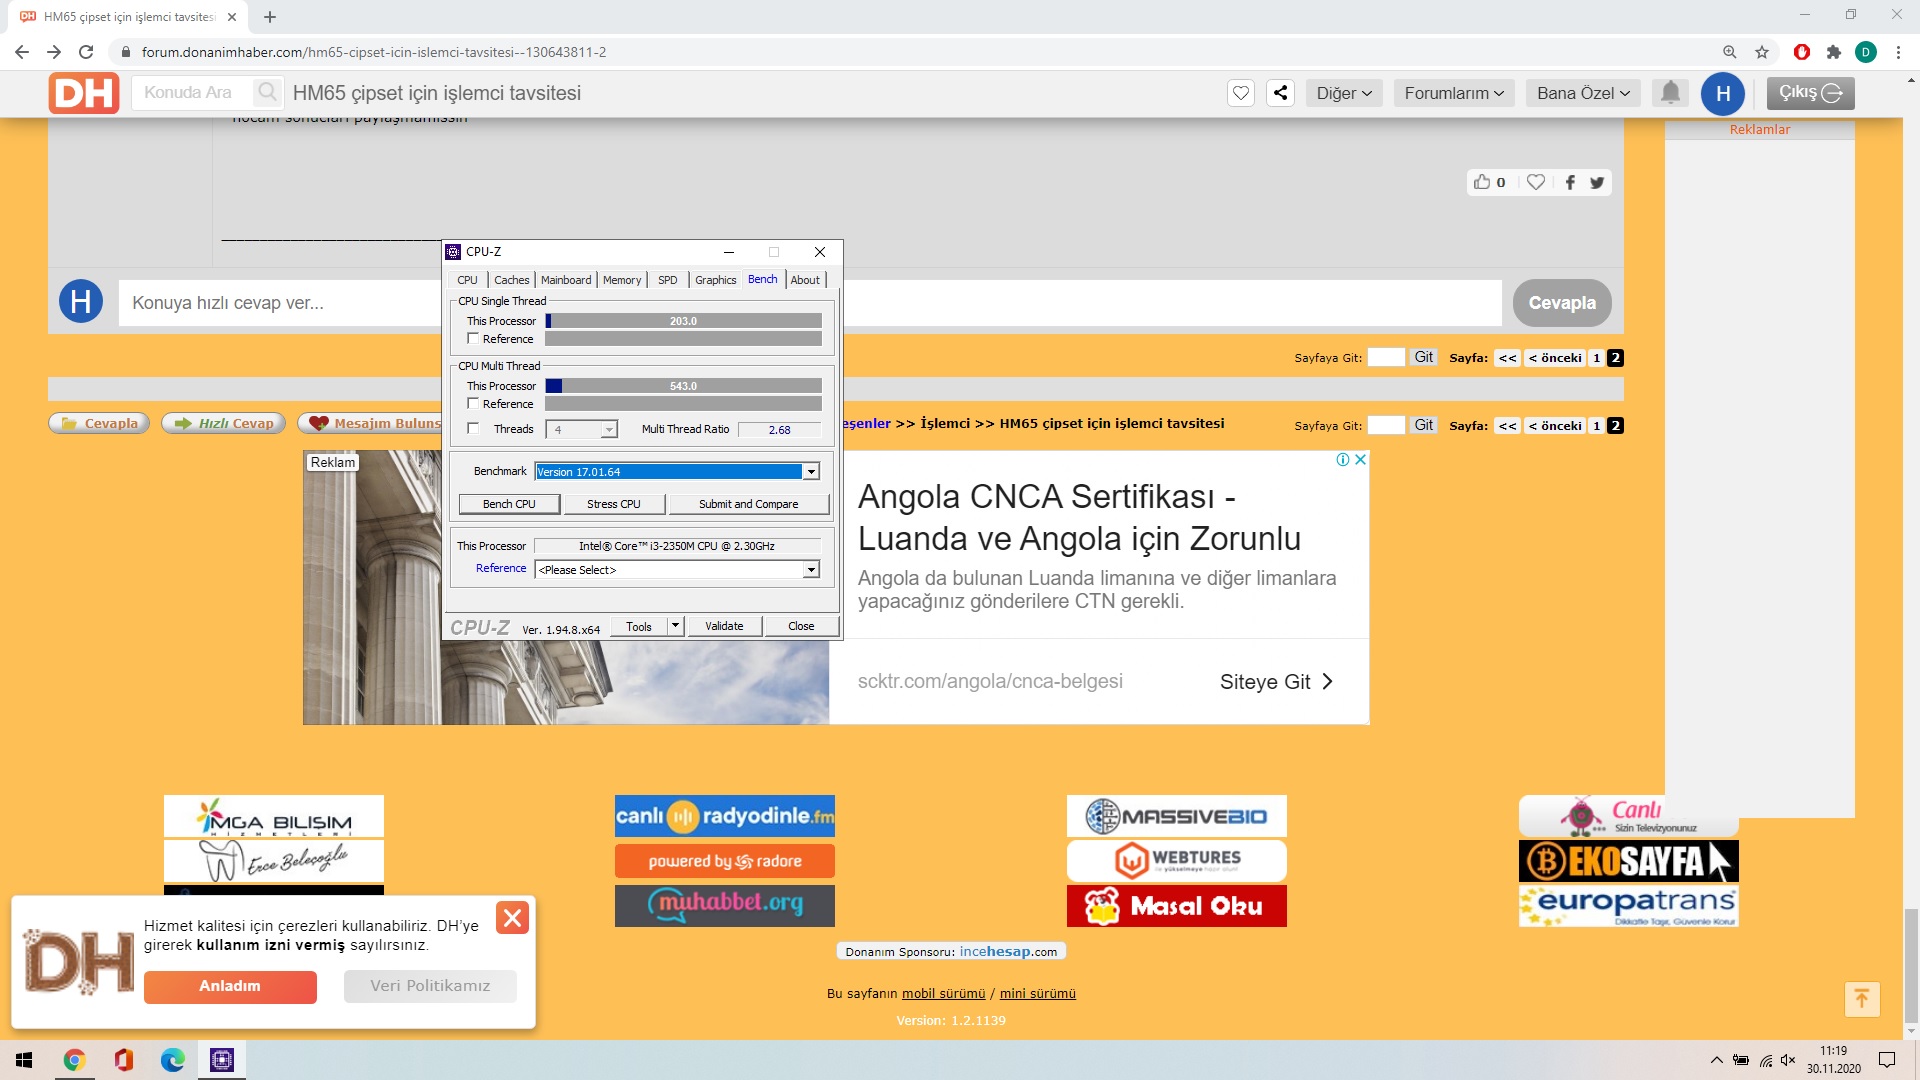Open the notifications bell
This screenshot has width=1920, height=1080.
[x=1670, y=93]
